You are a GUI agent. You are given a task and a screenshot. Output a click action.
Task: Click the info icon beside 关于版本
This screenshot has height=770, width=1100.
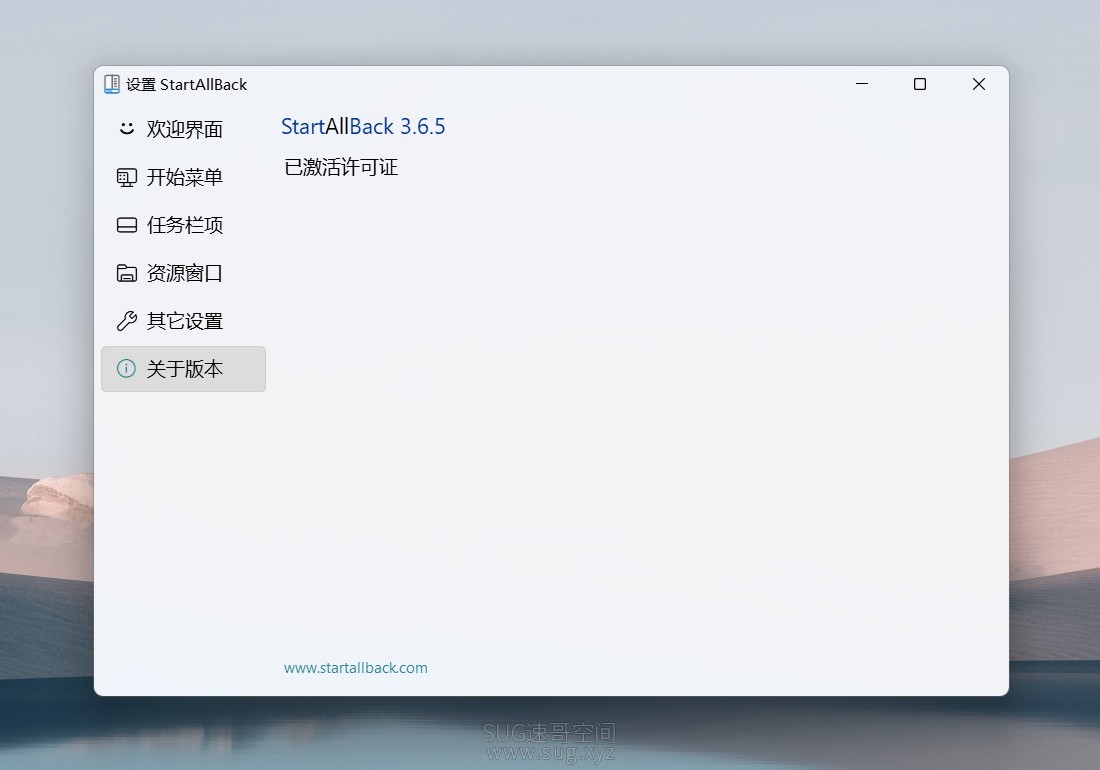126,368
